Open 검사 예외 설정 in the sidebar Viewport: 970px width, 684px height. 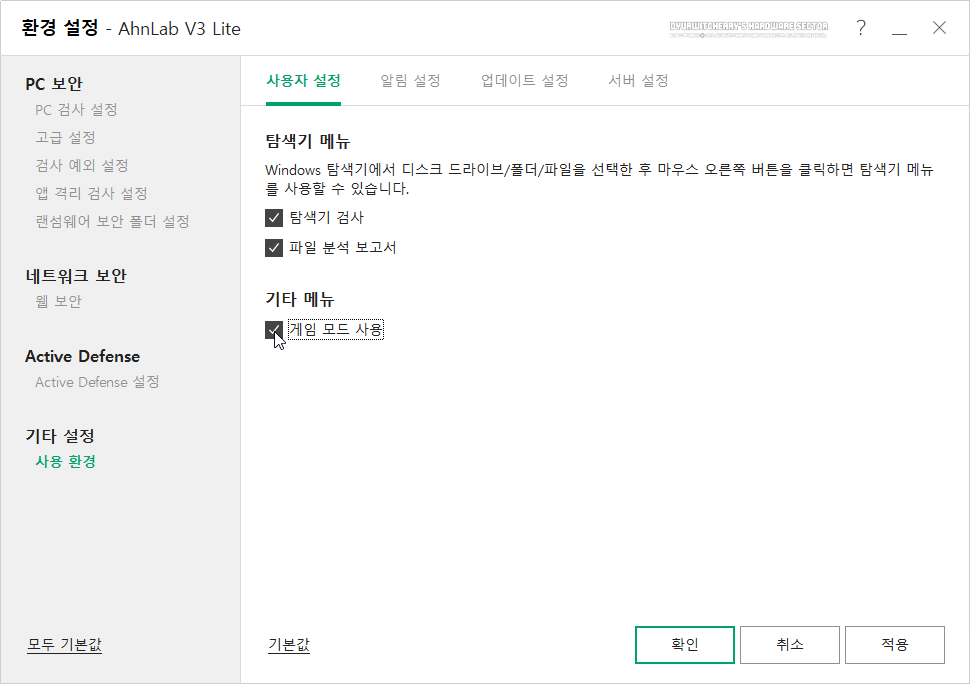click(x=82, y=165)
